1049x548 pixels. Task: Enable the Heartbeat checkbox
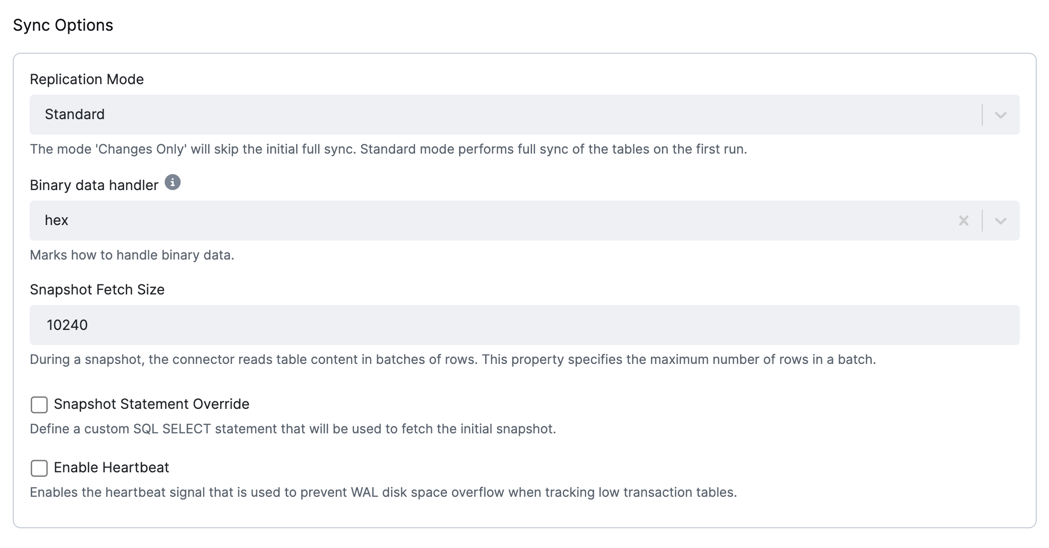[39, 468]
